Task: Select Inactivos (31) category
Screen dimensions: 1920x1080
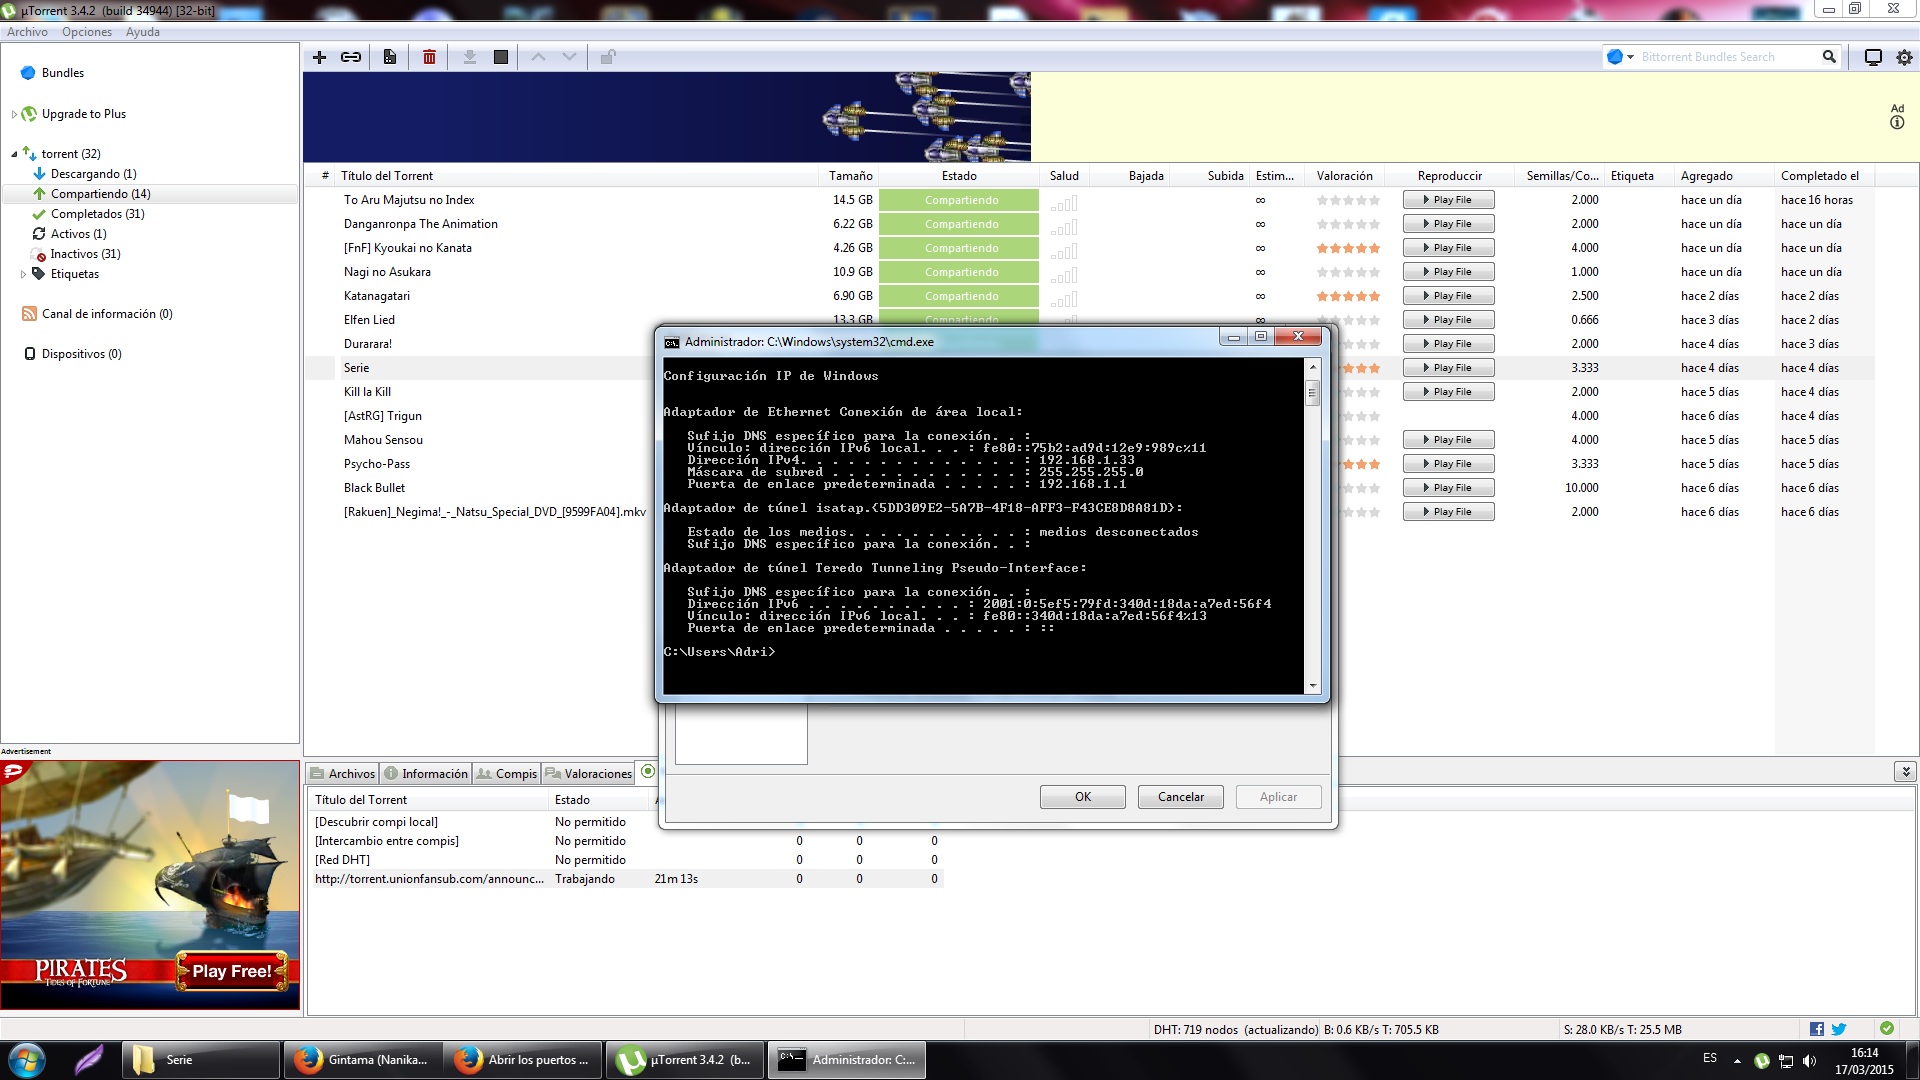Action: (85, 254)
